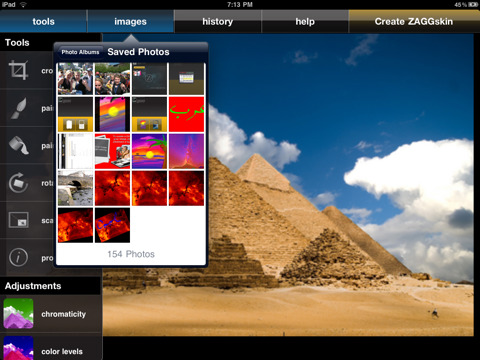Switch to the tools tab
Image resolution: width=480 pixels, height=360 pixels.
pyautogui.click(x=43, y=21)
